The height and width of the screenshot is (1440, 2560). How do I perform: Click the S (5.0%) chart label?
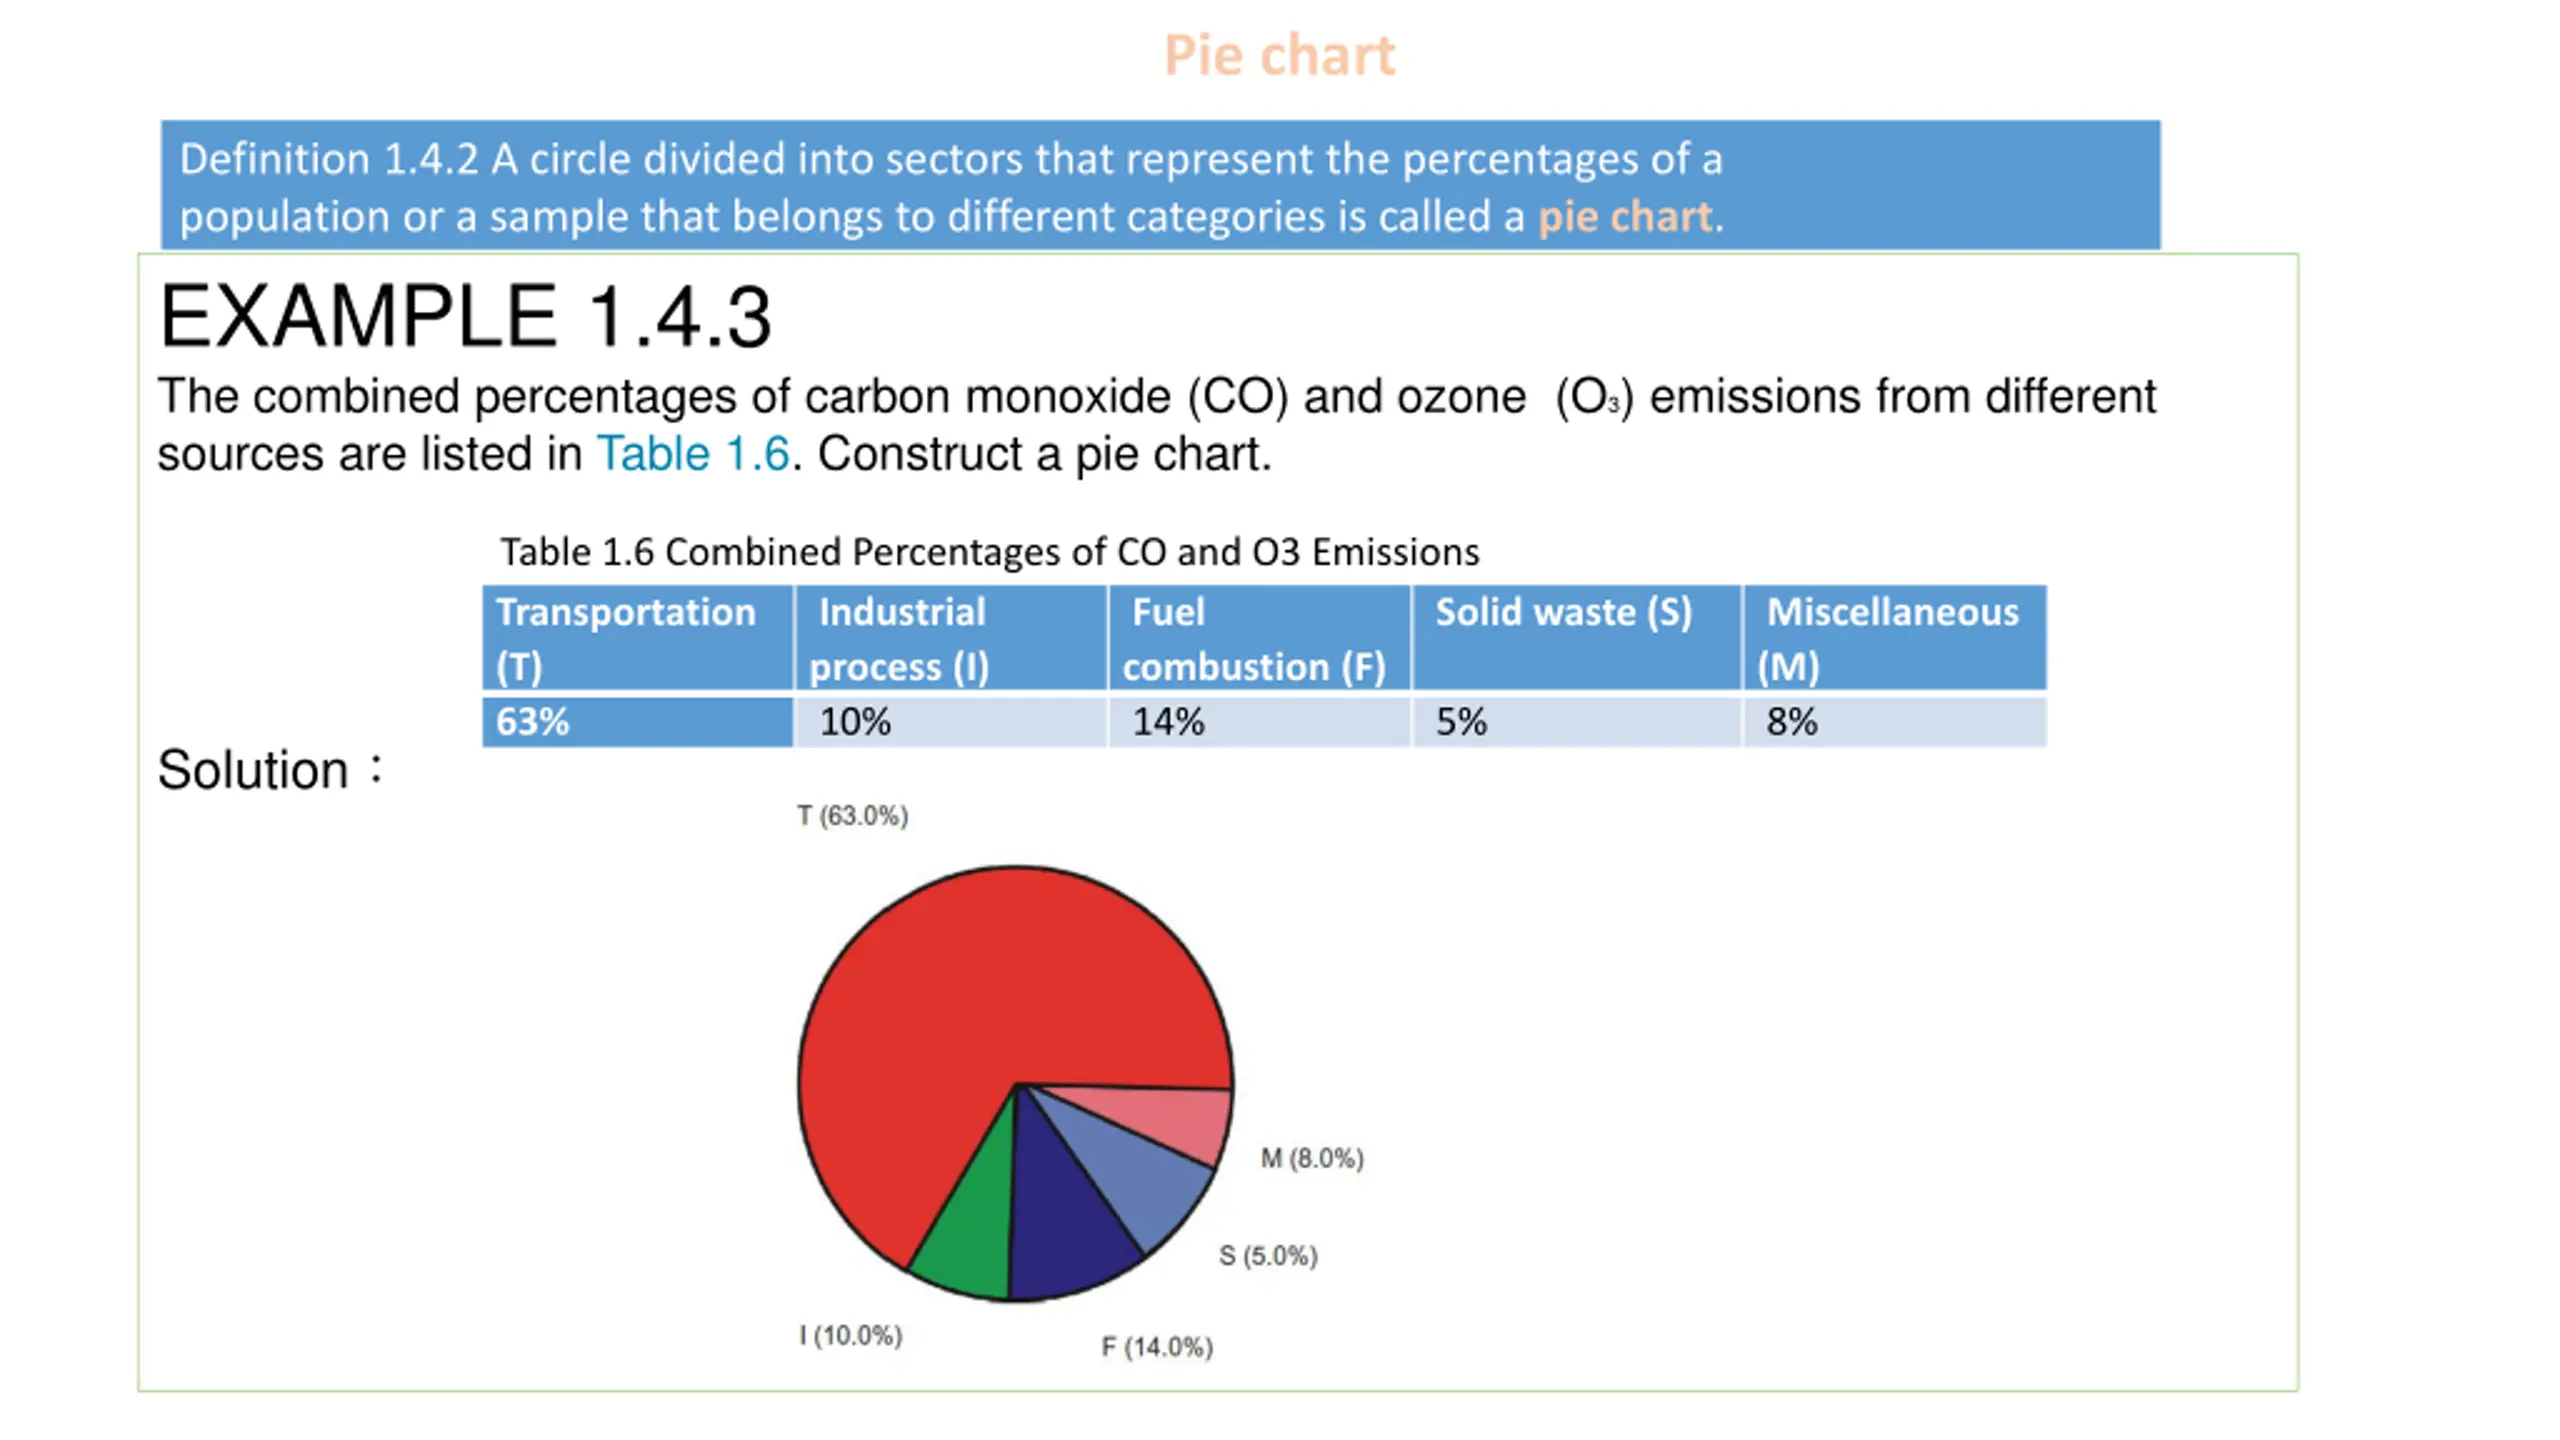point(1268,1256)
